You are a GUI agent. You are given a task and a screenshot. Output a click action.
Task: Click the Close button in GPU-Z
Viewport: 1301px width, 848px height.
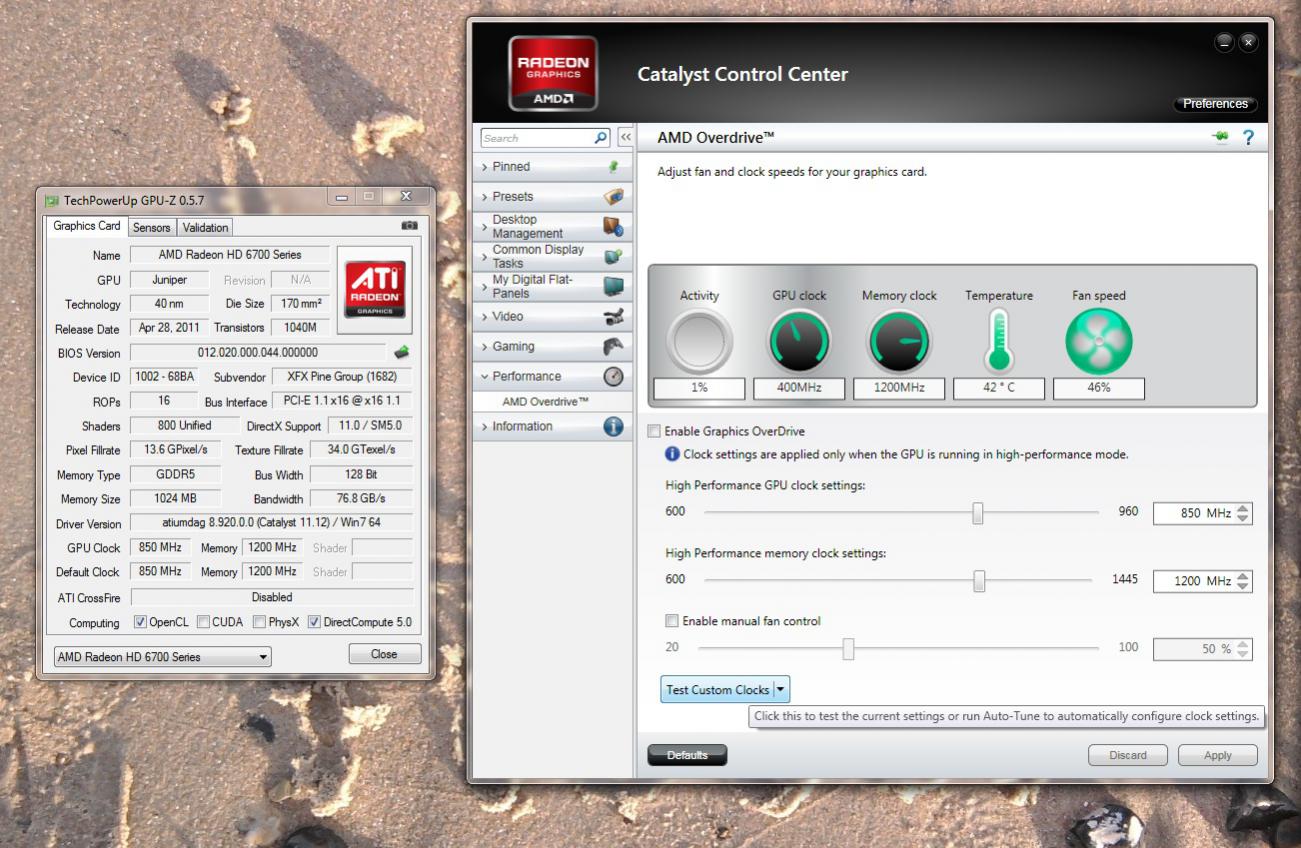point(384,654)
